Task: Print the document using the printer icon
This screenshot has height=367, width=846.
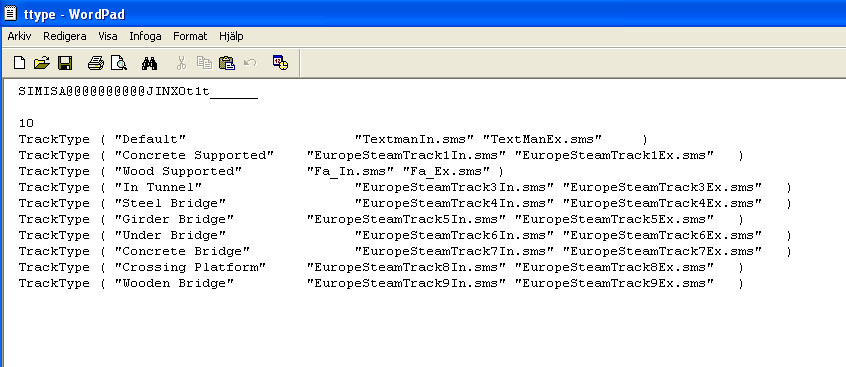Action: (x=95, y=63)
